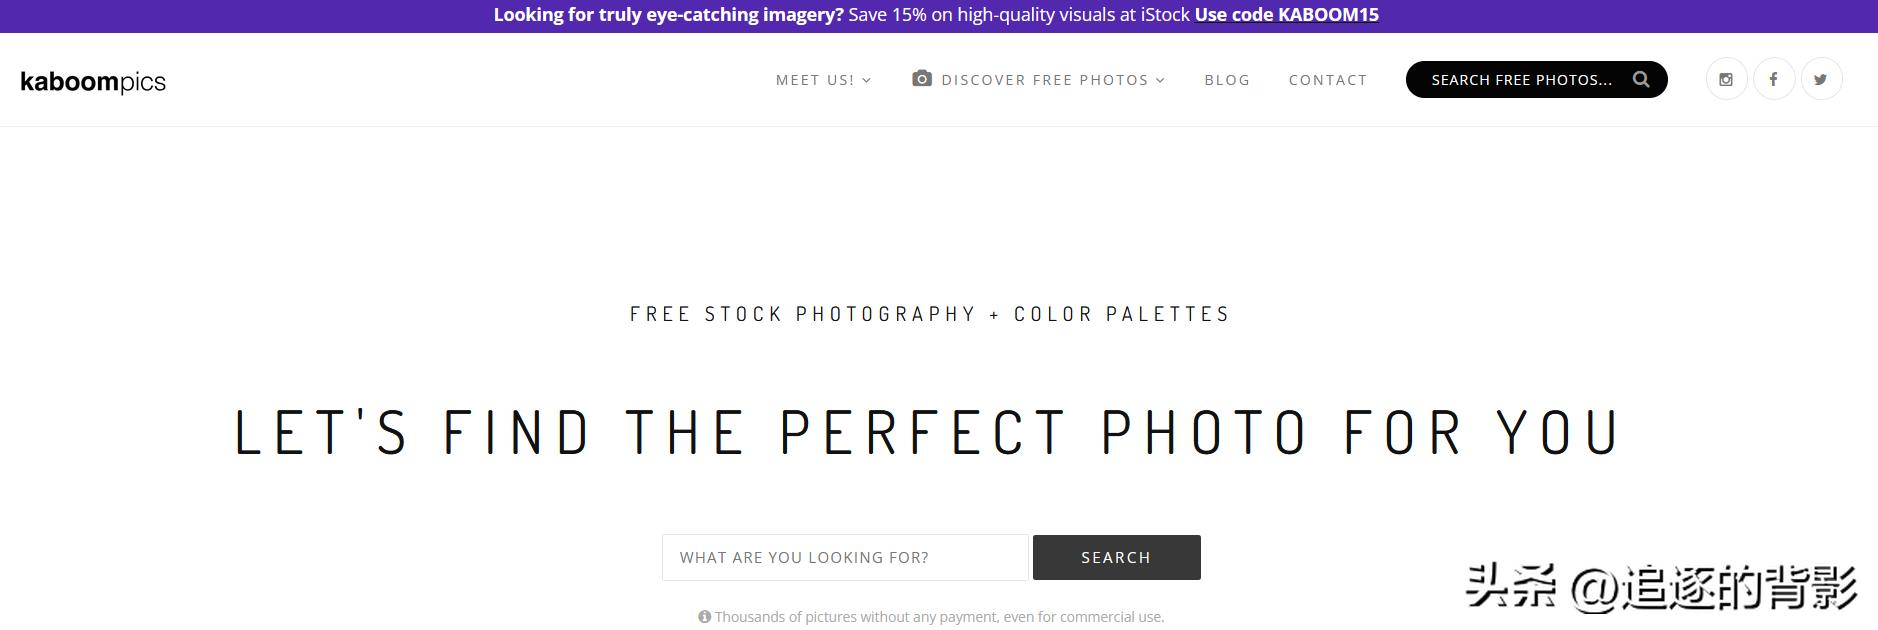Viewport: 1878px width, 630px height.
Task: Open the Instagram profile icon
Action: pos(1726,79)
